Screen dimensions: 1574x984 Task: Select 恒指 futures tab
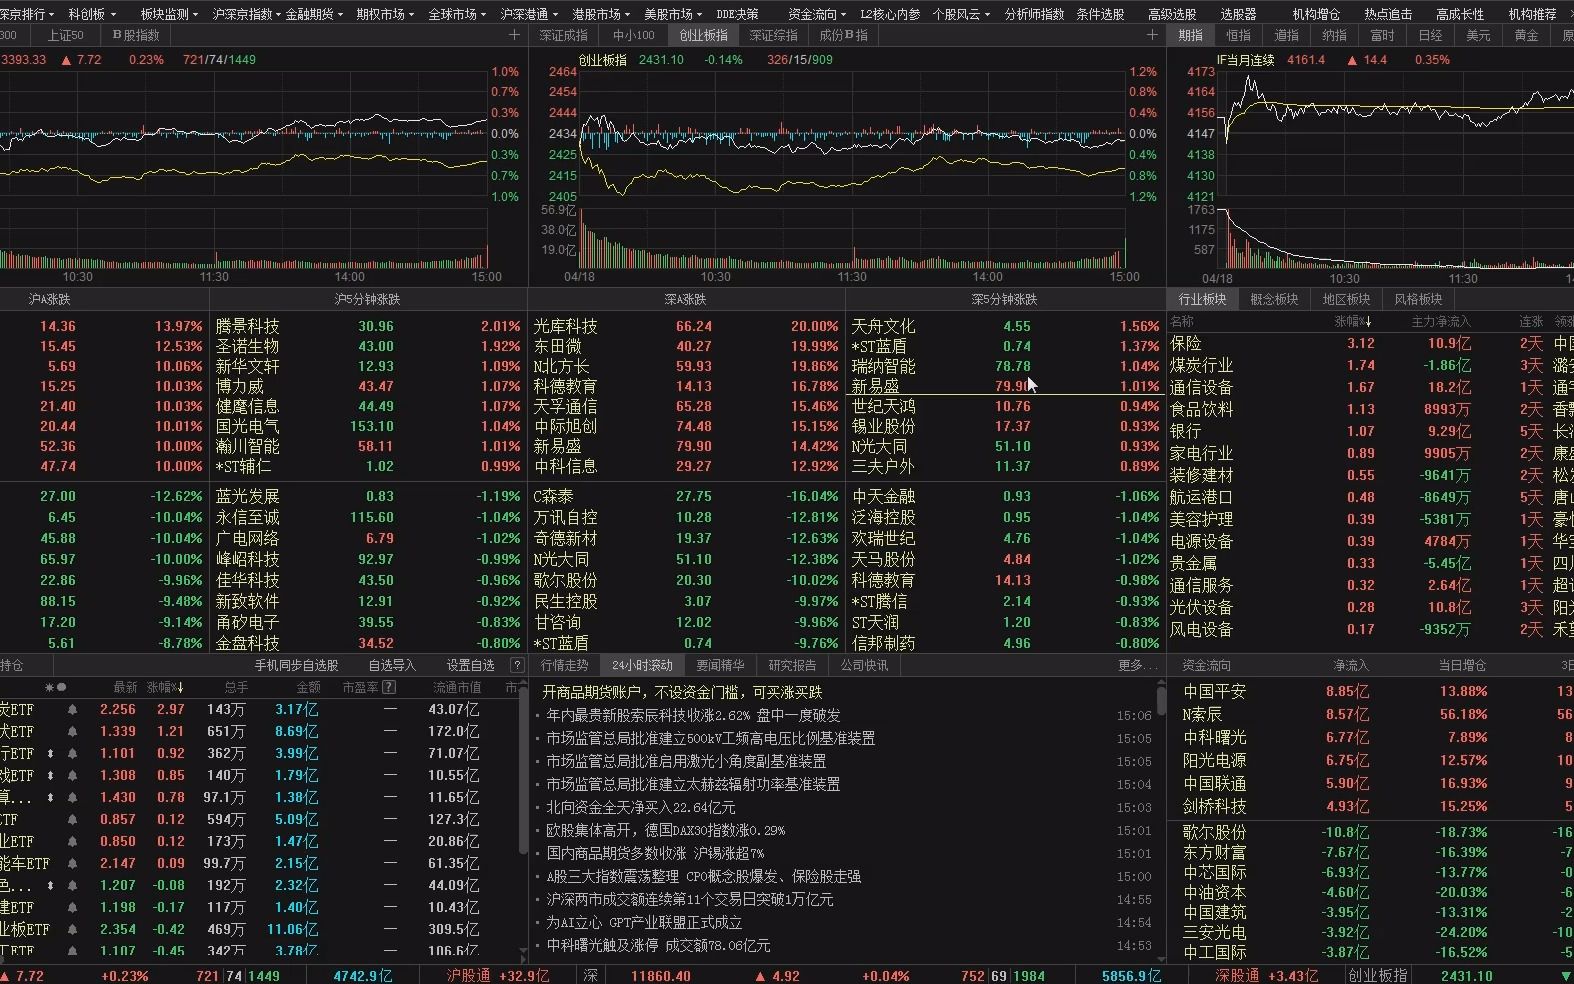[1239, 35]
